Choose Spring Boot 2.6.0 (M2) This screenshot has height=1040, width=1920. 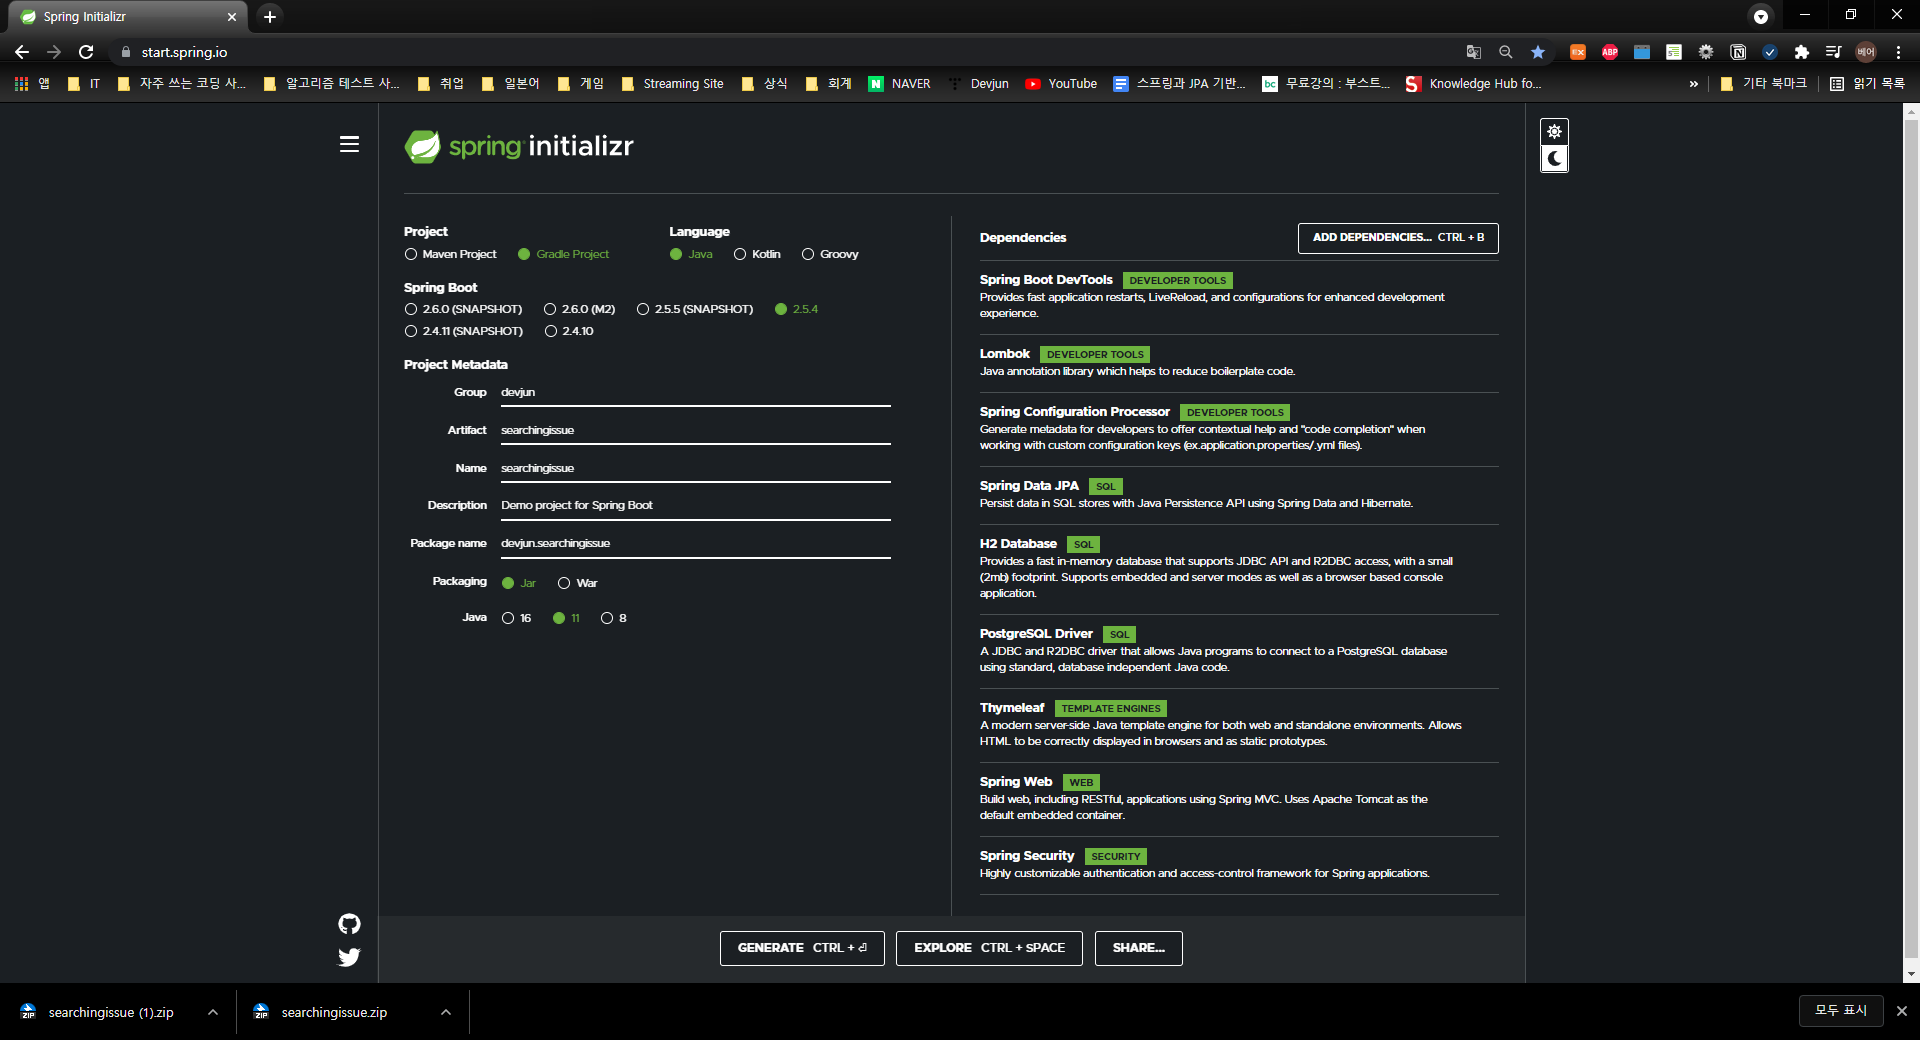coord(580,309)
